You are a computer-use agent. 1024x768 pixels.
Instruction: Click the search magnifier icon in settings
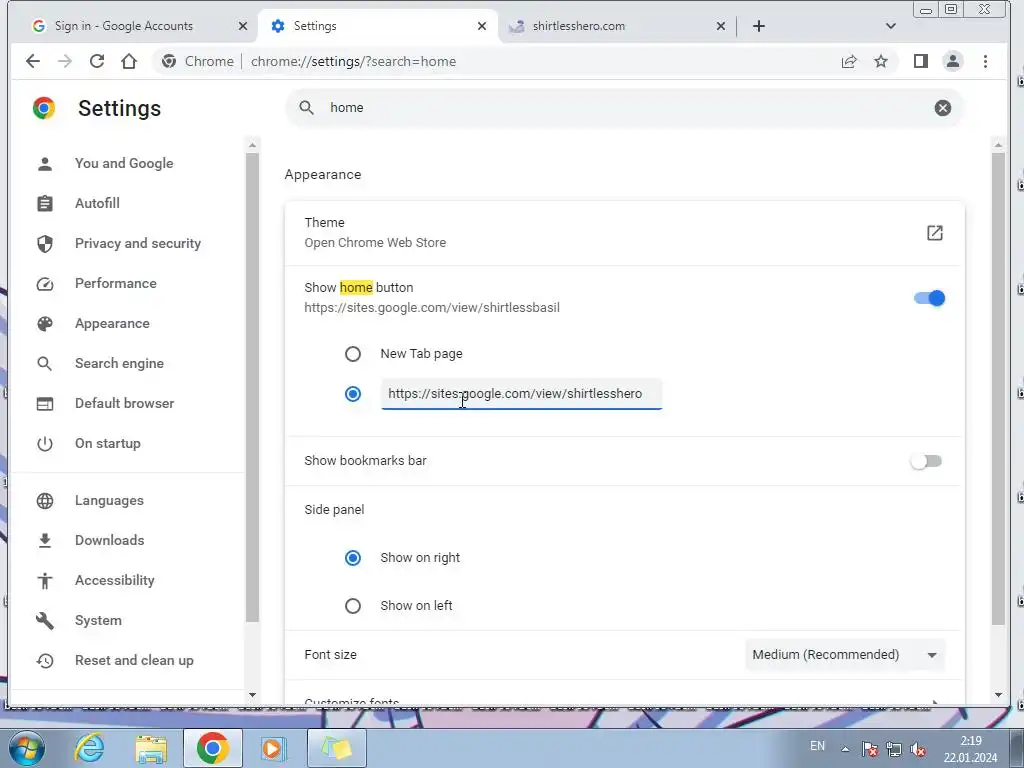306,108
